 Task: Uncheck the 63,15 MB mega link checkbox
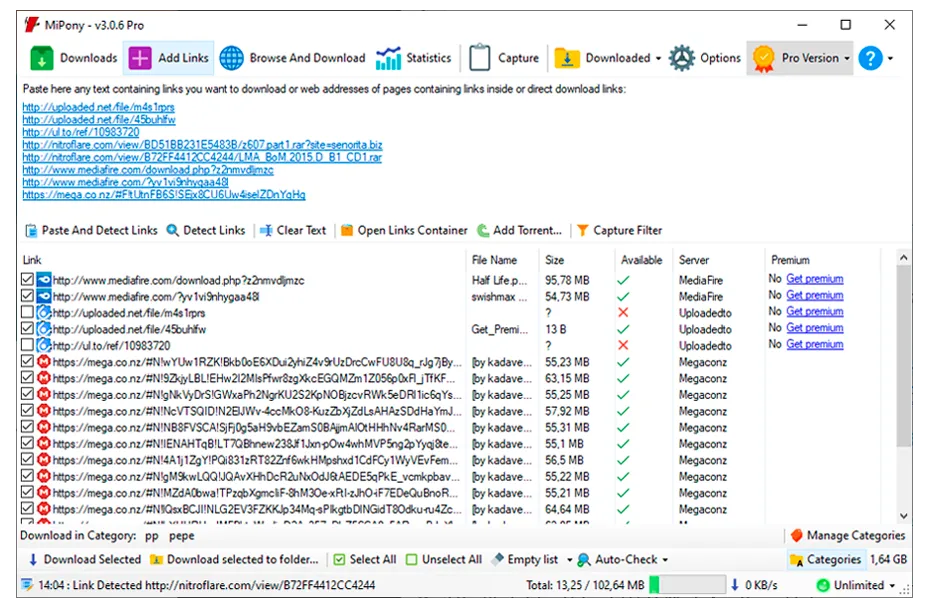(27, 377)
